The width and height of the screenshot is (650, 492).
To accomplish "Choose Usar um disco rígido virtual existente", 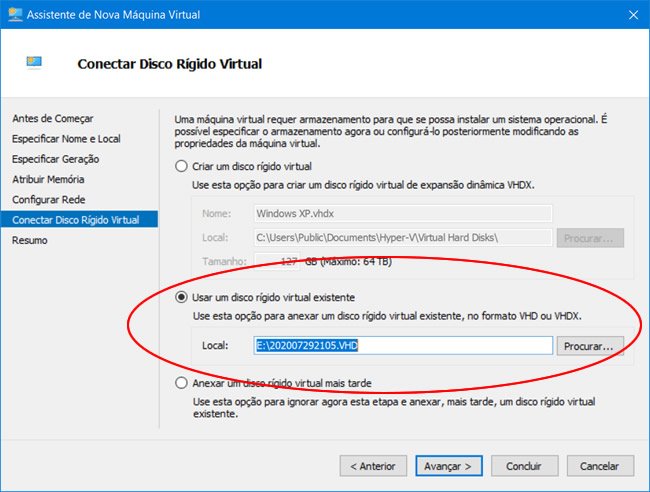I will 181,297.
